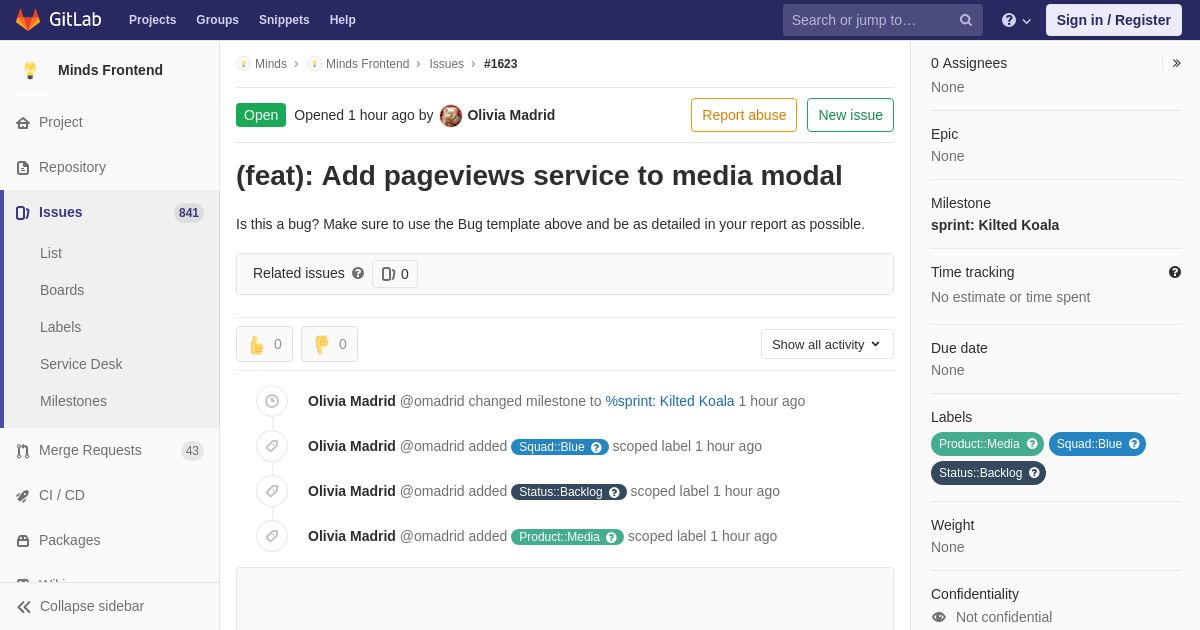This screenshot has width=1200, height=630.
Task: Click Olivia Madrid's avatar image
Action: pyautogui.click(x=451, y=116)
